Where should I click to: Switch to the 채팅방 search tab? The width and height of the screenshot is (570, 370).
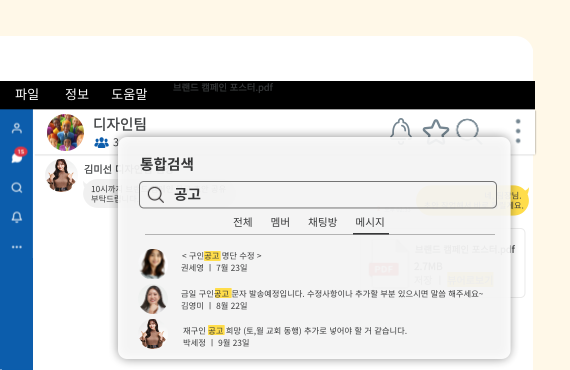pos(322,222)
